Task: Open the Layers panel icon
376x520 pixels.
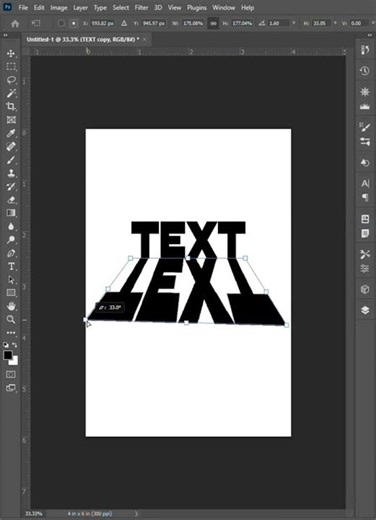Action: (365, 310)
